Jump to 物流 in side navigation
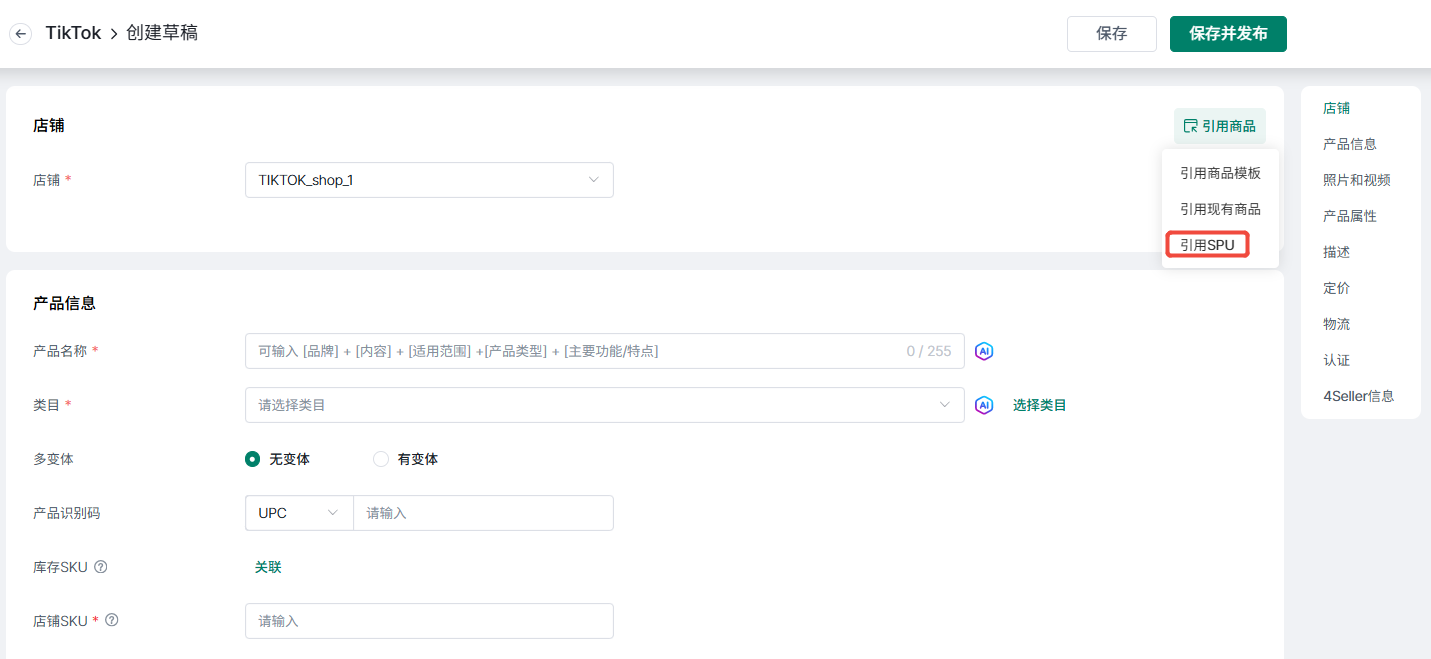Screen dimensions: 1431x659 tap(1336, 324)
